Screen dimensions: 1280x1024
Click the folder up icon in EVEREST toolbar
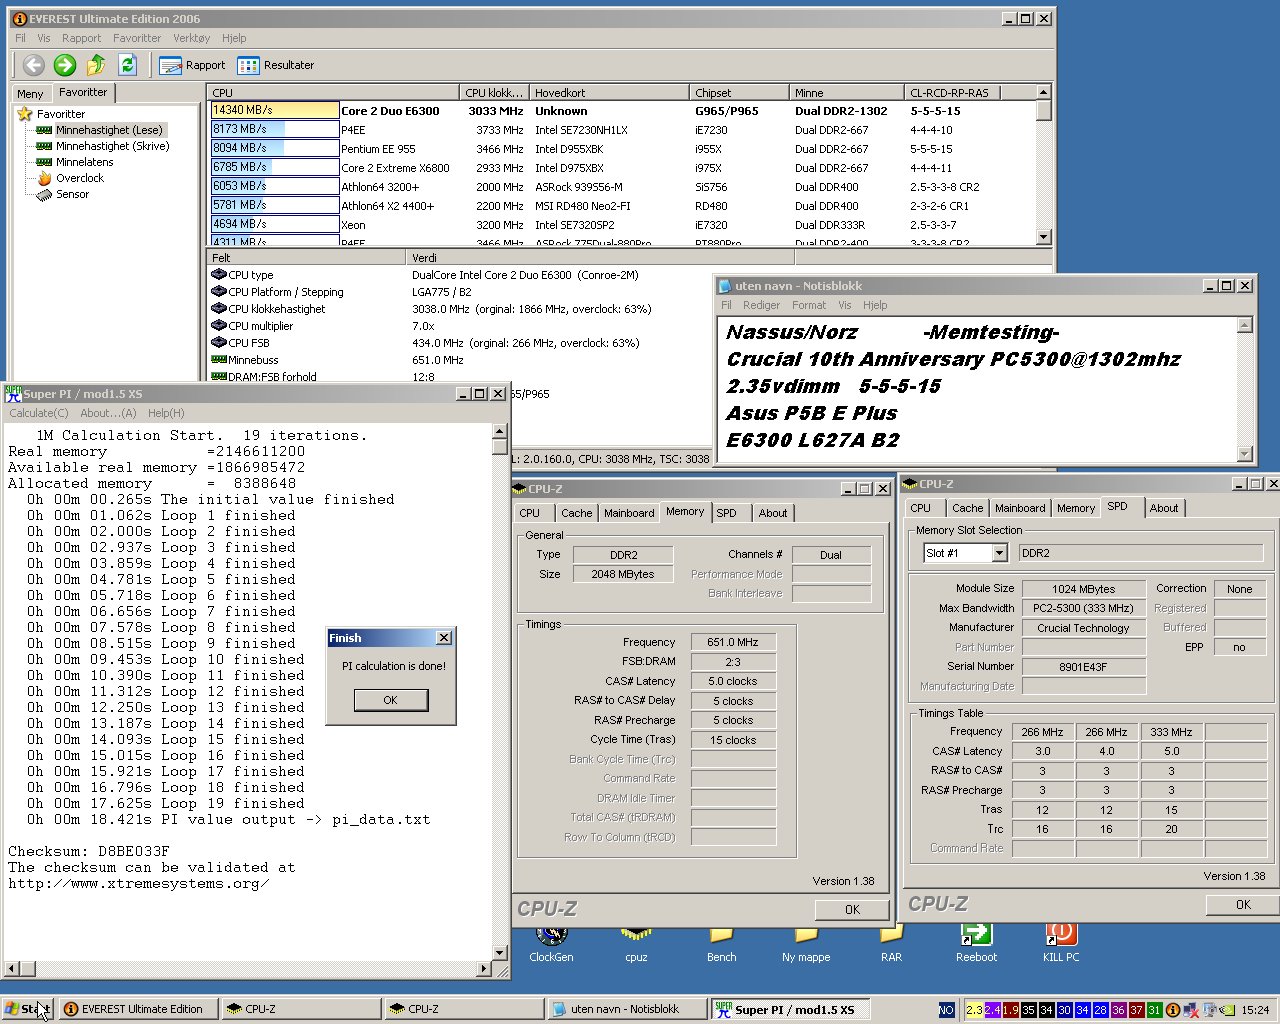coord(96,65)
